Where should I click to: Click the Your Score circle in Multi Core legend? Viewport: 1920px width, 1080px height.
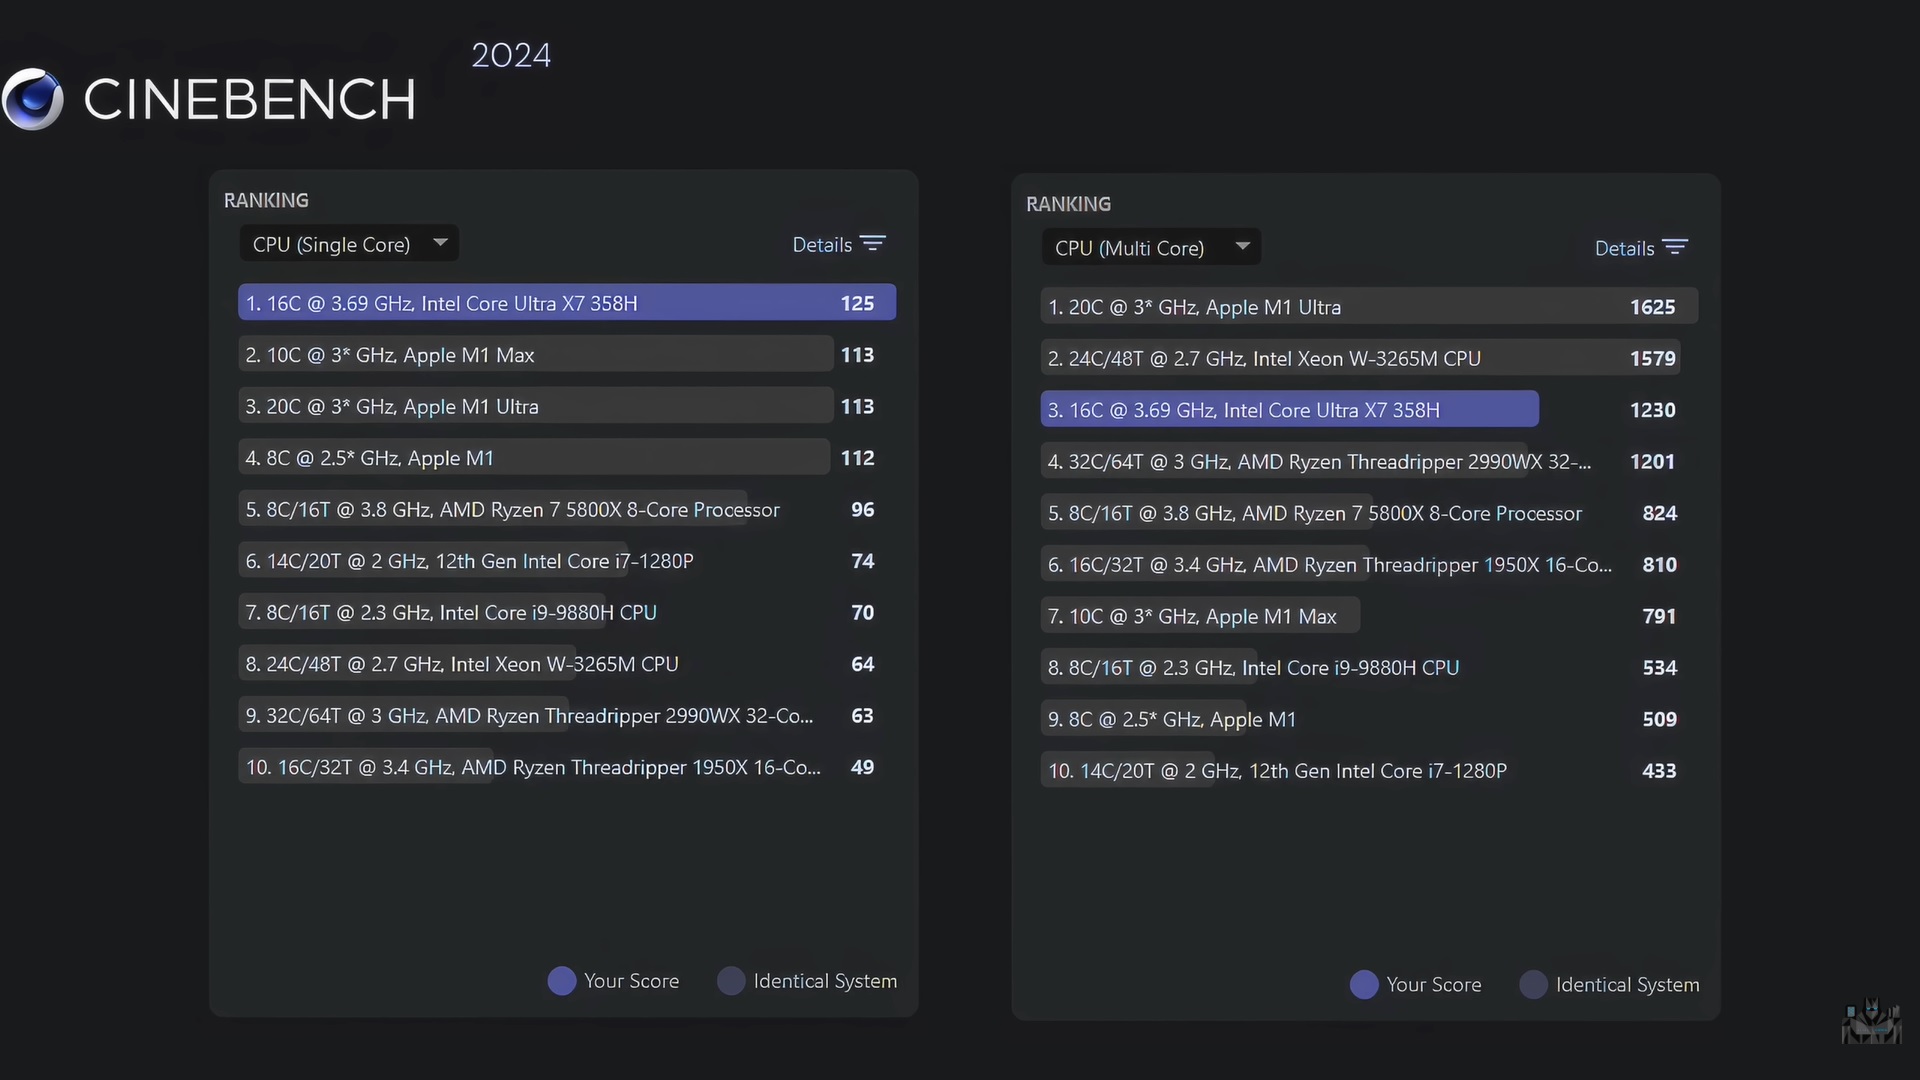coord(1364,985)
